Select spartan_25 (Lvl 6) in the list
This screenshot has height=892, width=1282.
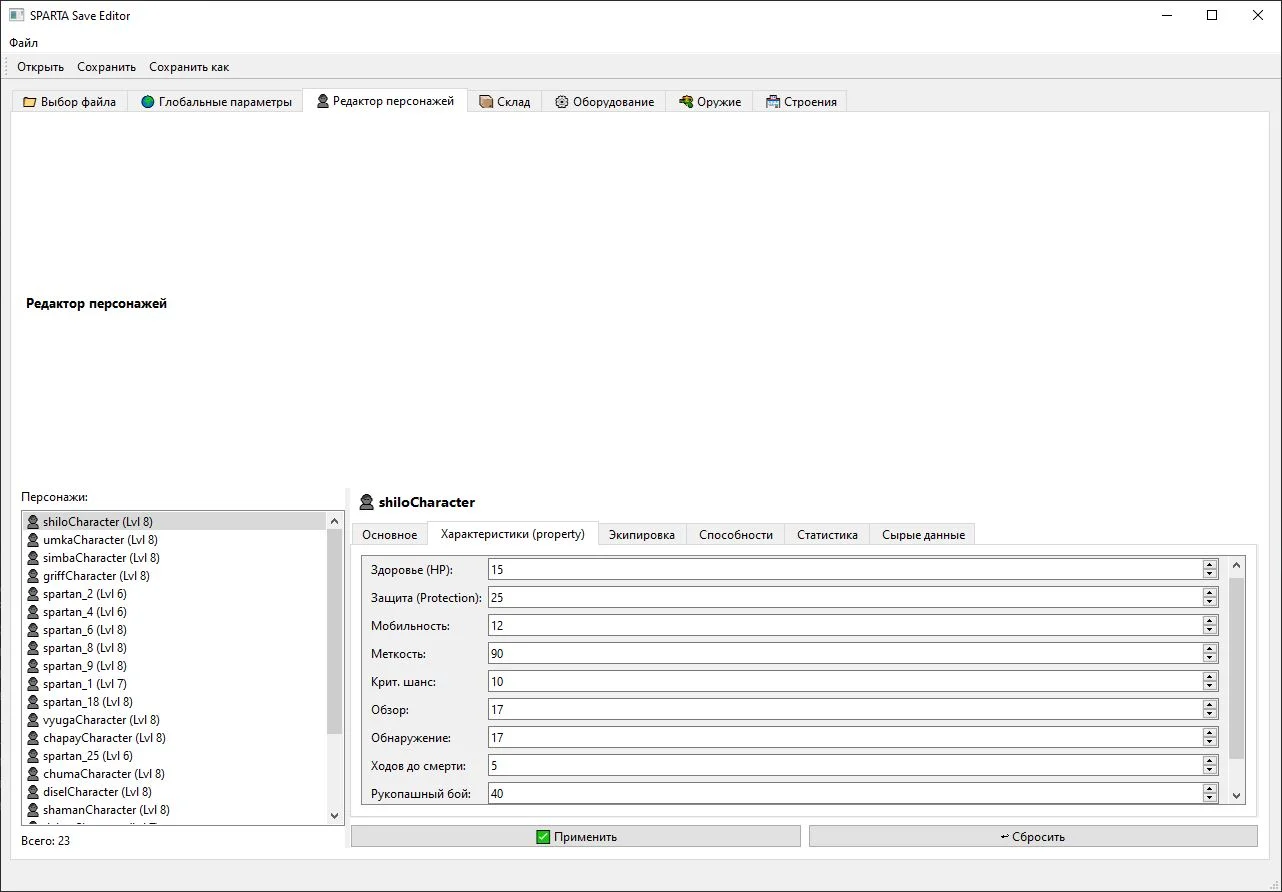point(174,755)
